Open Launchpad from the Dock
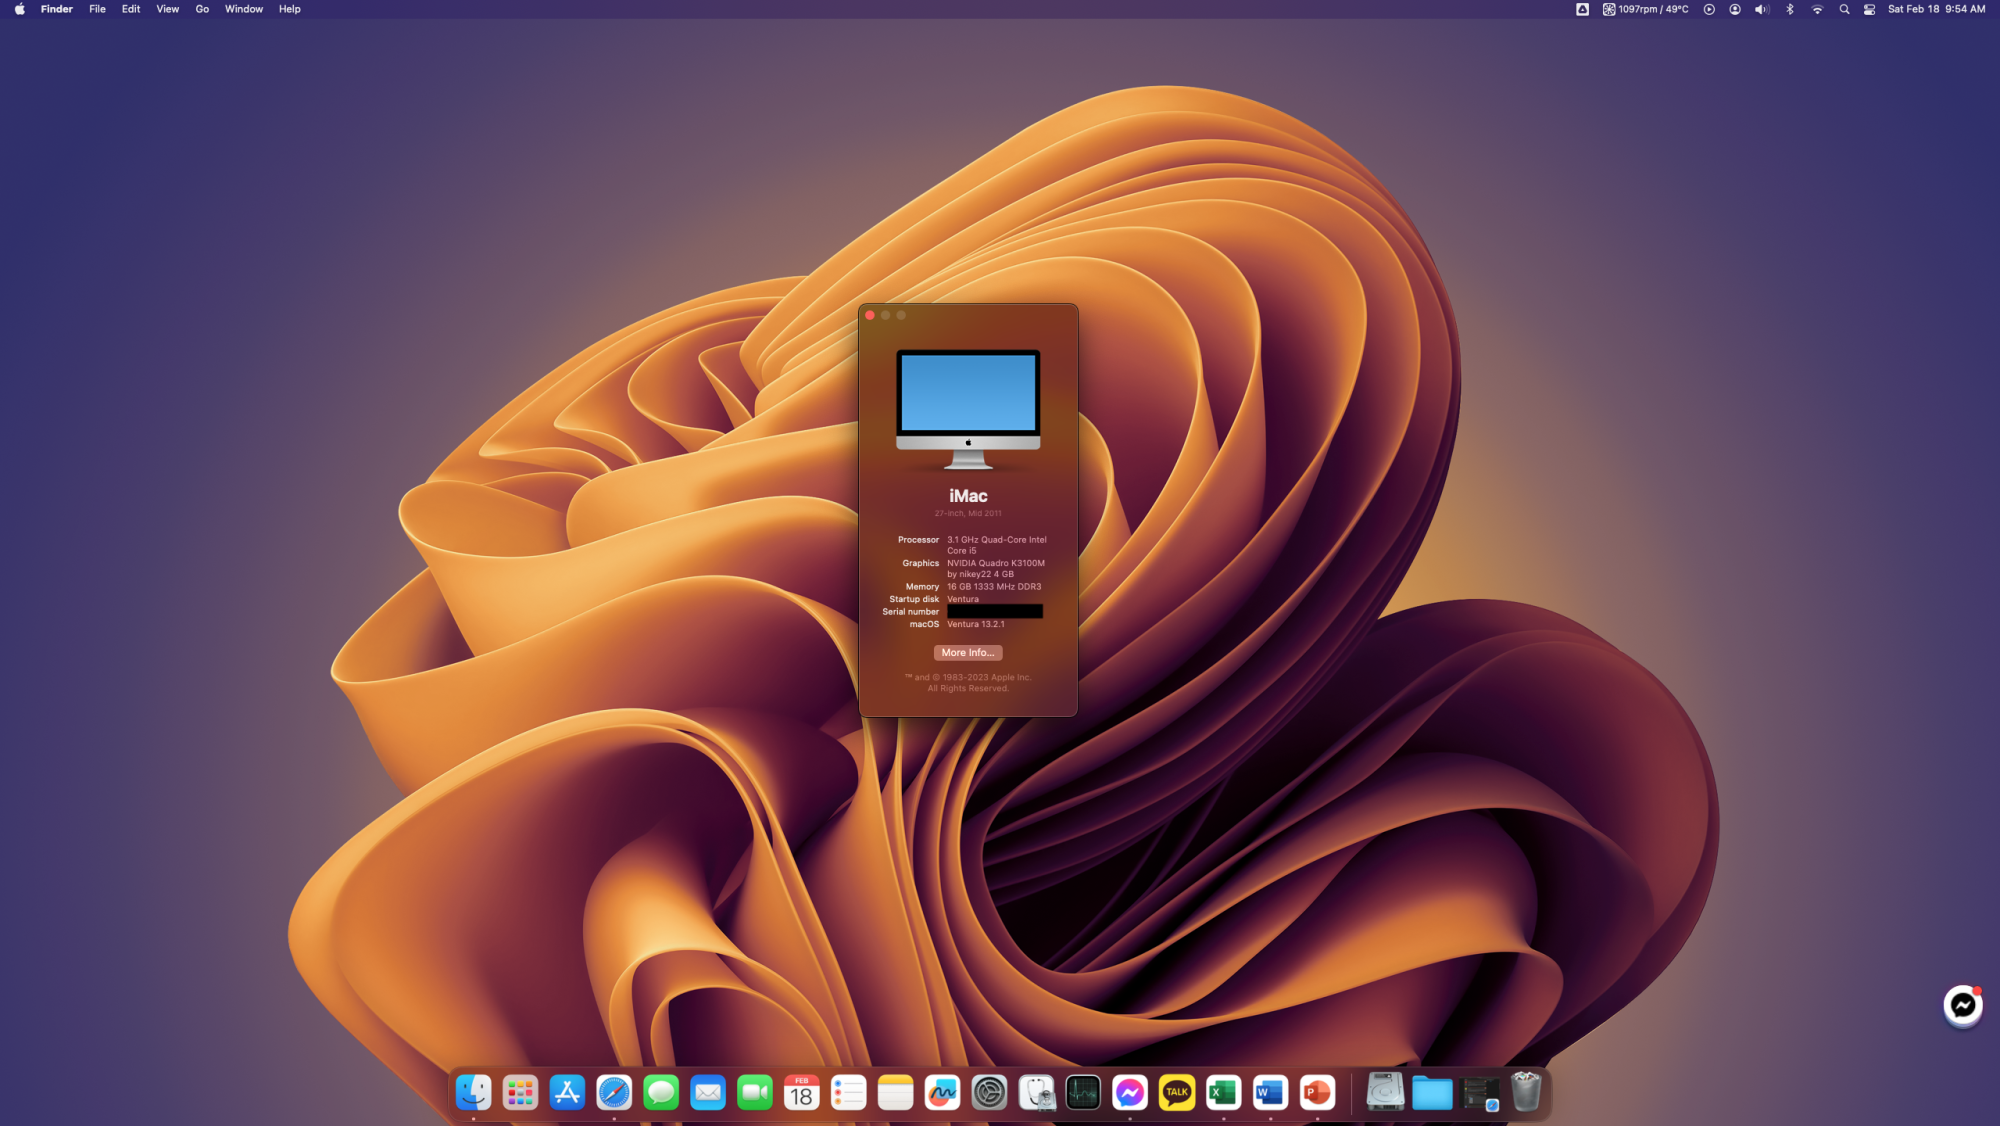This screenshot has height=1126, width=2000. (520, 1092)
